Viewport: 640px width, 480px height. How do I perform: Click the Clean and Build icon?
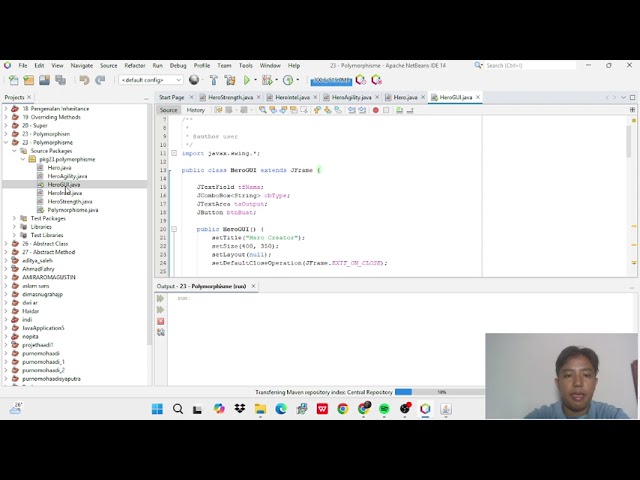(230, 80)
